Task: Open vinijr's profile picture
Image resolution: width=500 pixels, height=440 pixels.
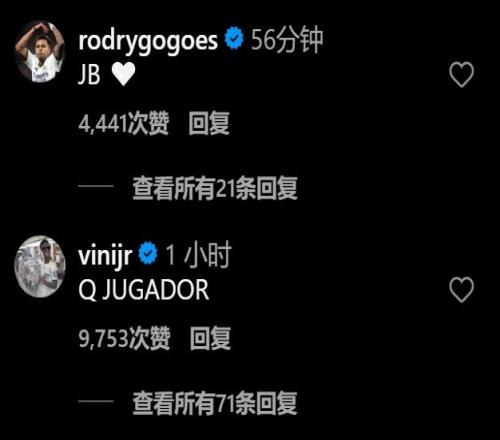Action: (x=40, y=266)
